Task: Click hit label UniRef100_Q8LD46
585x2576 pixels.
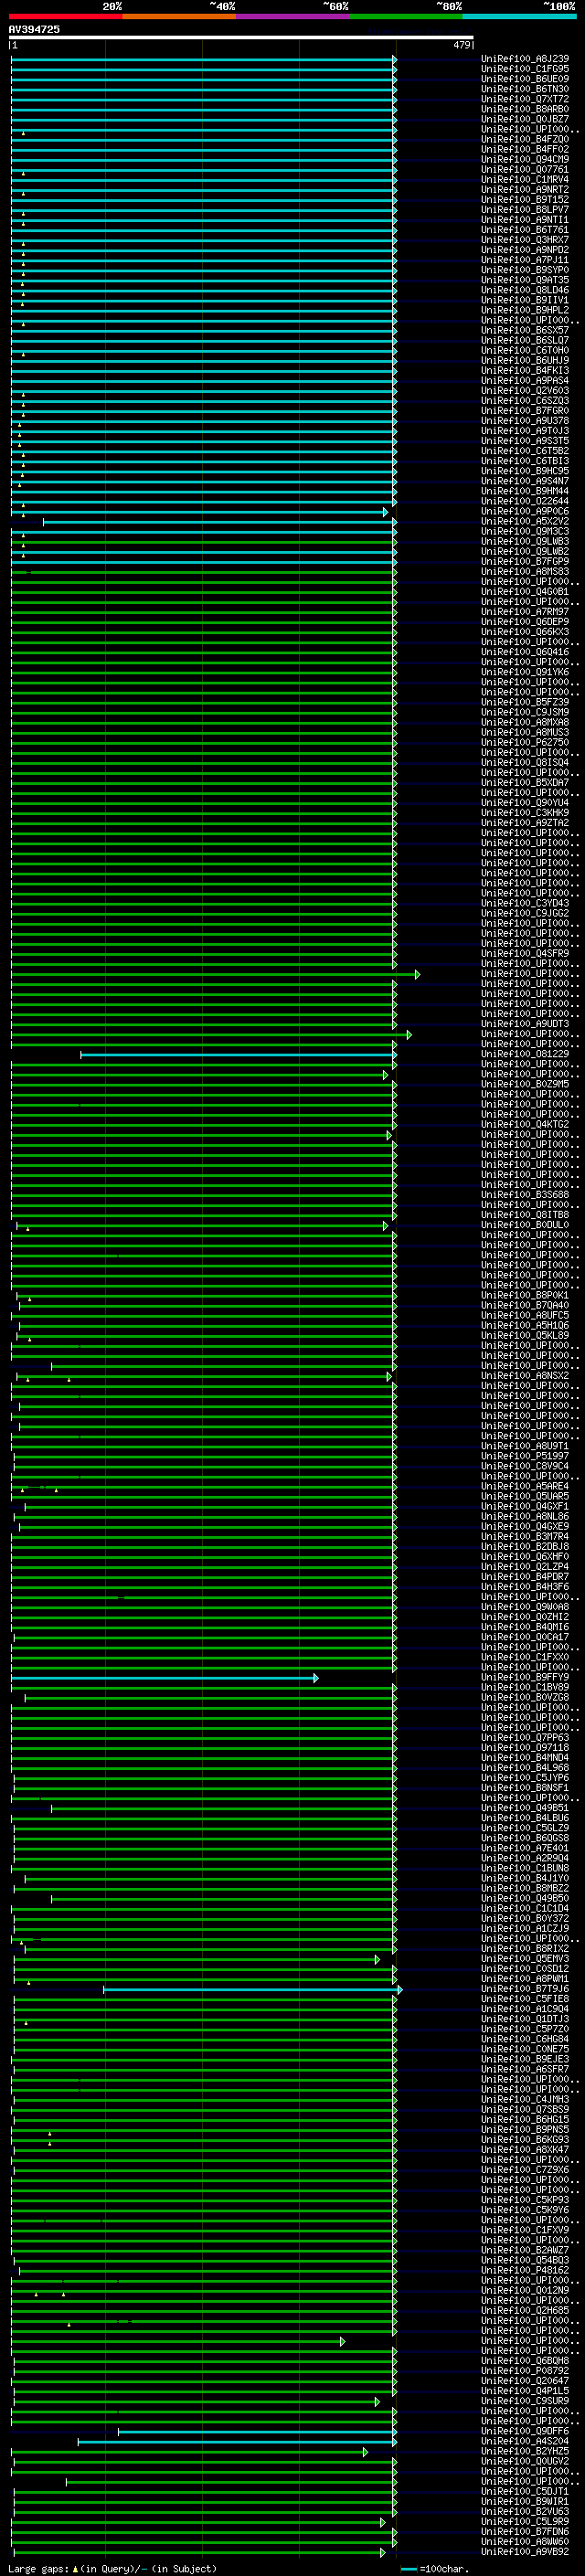Action: pos(525,290)
